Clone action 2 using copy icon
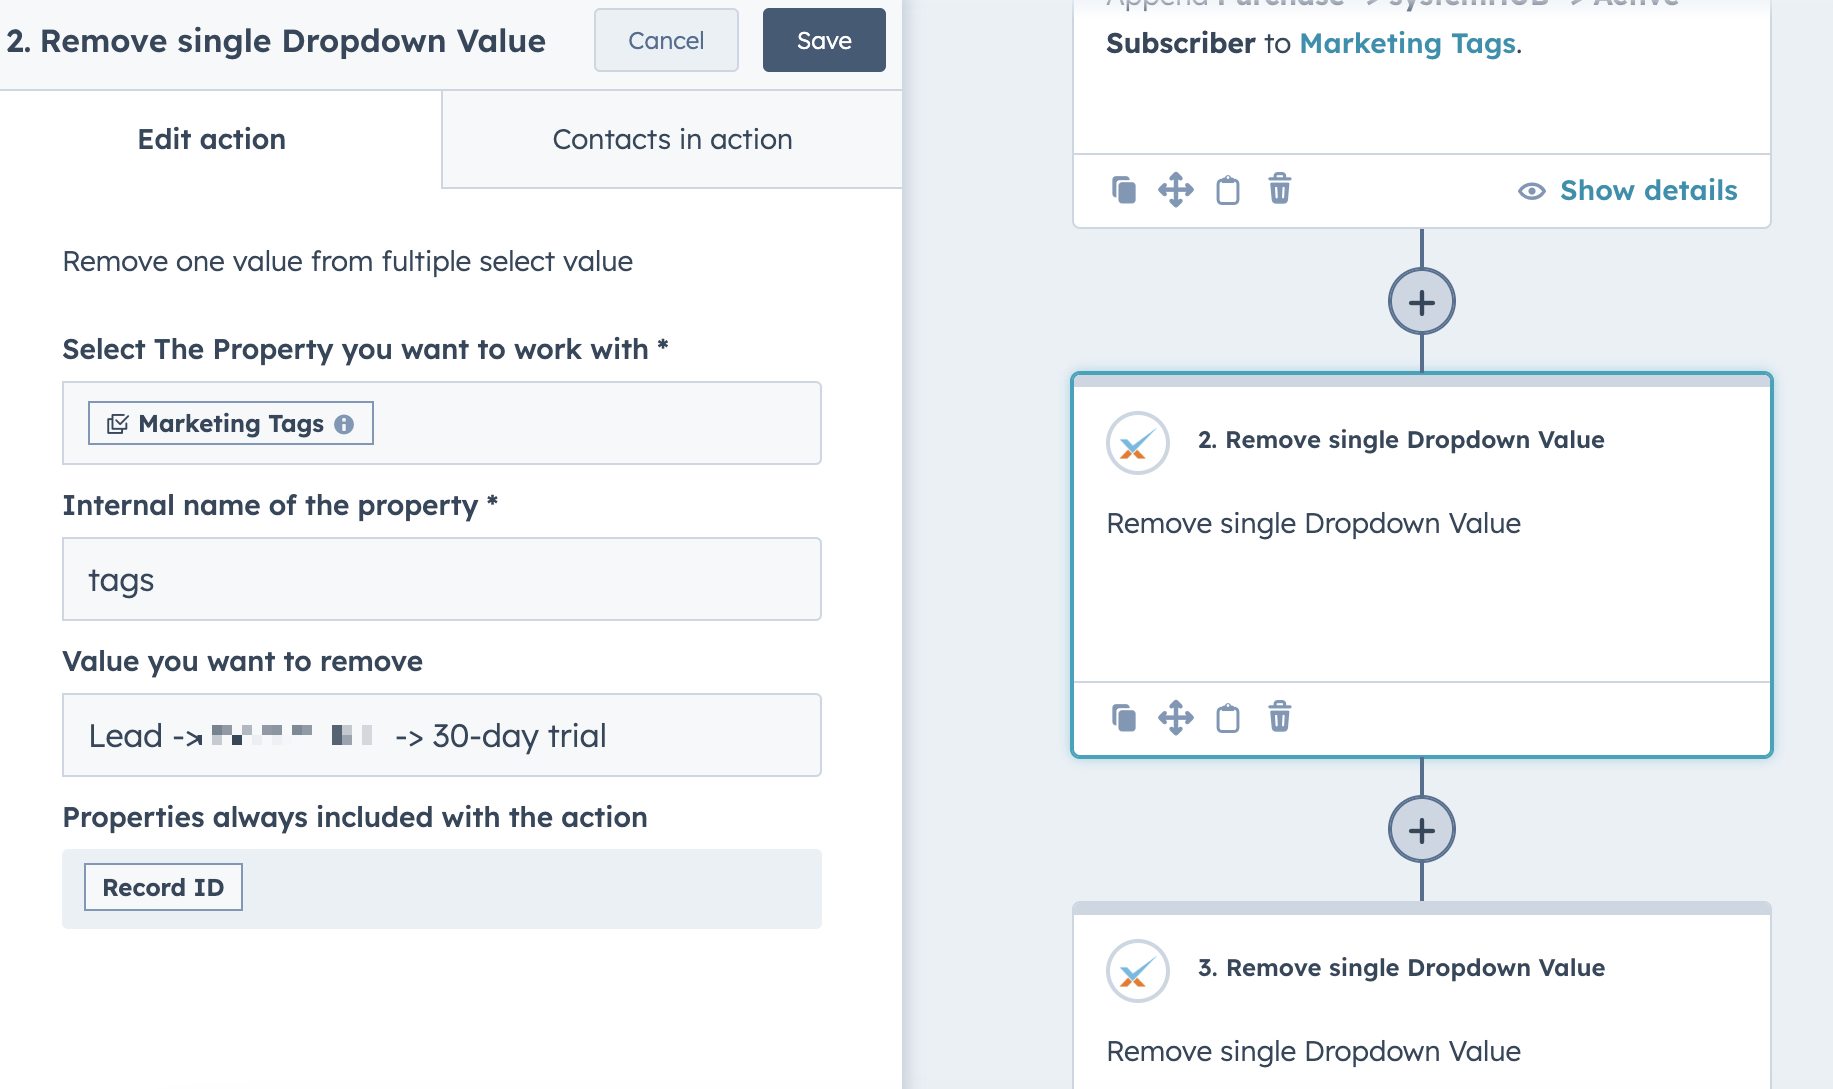This screenshot has height=1089, width=1833. coord(1124,717)
